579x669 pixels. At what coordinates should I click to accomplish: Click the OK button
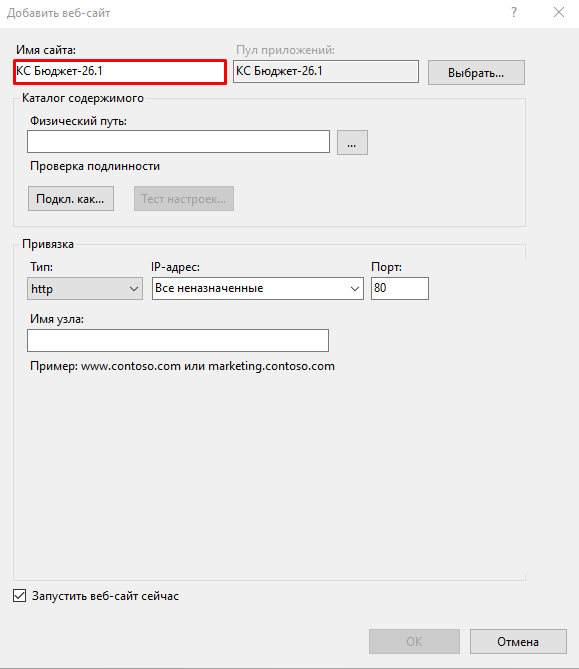tap(414, 641)
